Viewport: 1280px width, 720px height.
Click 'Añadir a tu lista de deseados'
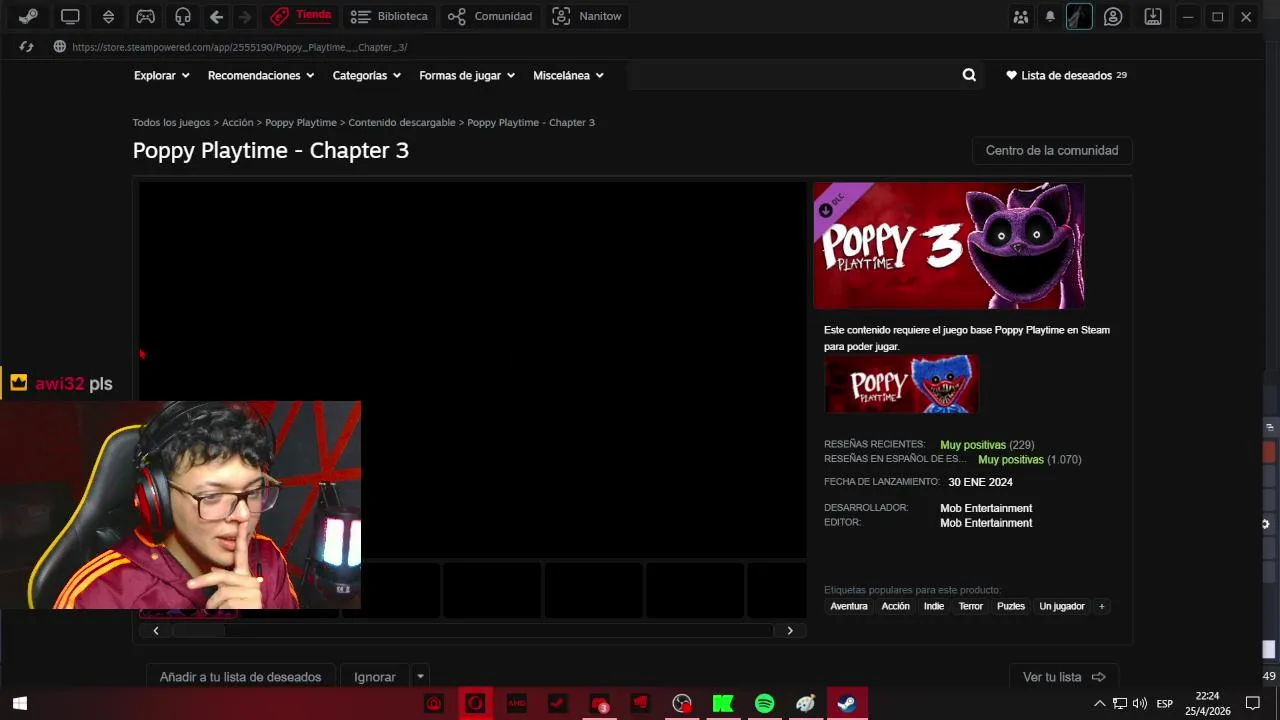(x=240, y=677)
